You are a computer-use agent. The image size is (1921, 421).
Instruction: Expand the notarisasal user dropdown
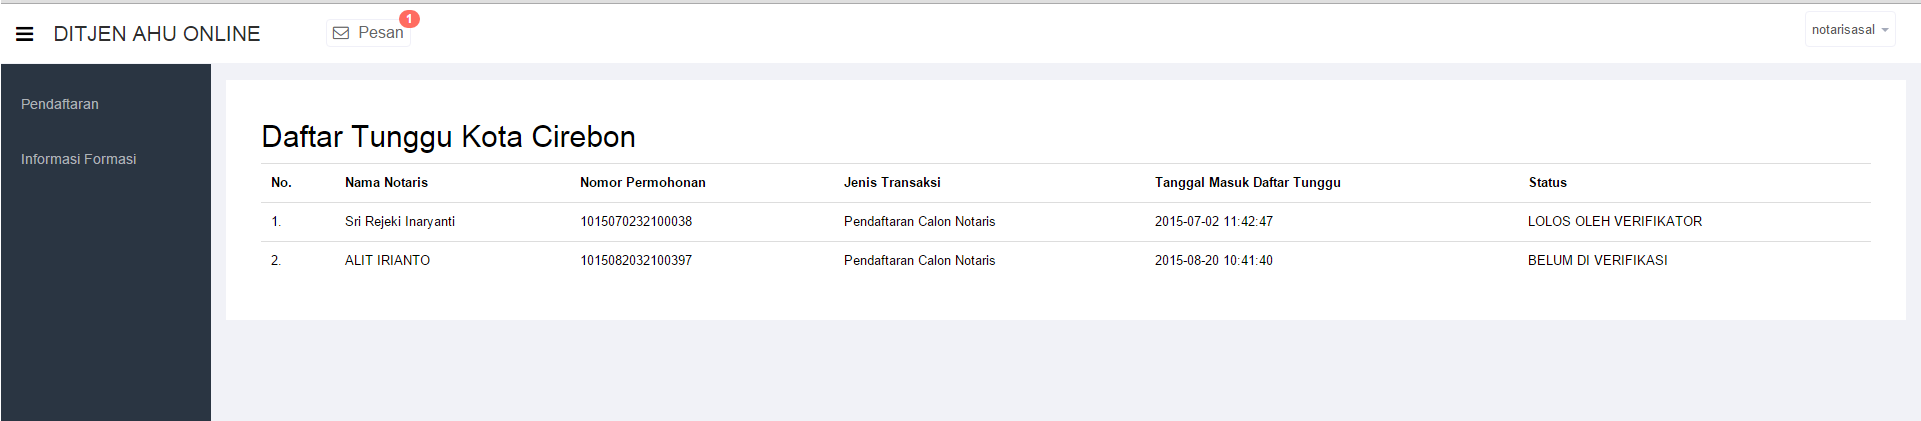1850,30
